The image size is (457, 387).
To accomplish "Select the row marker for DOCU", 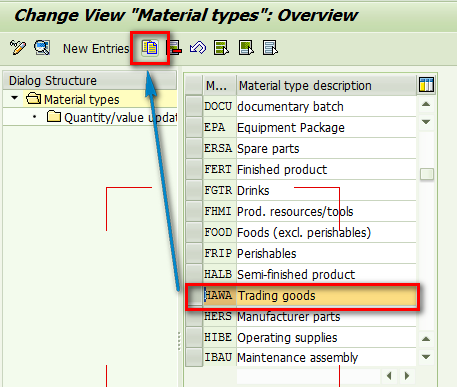I will click(x=194, y=106).
